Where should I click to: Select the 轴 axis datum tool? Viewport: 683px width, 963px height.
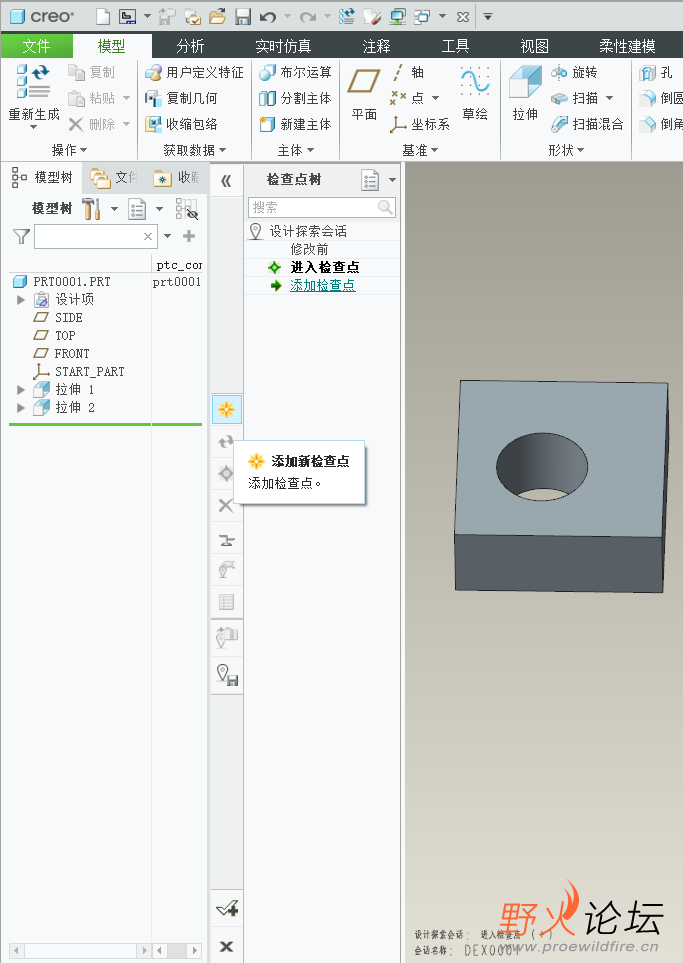407,72
